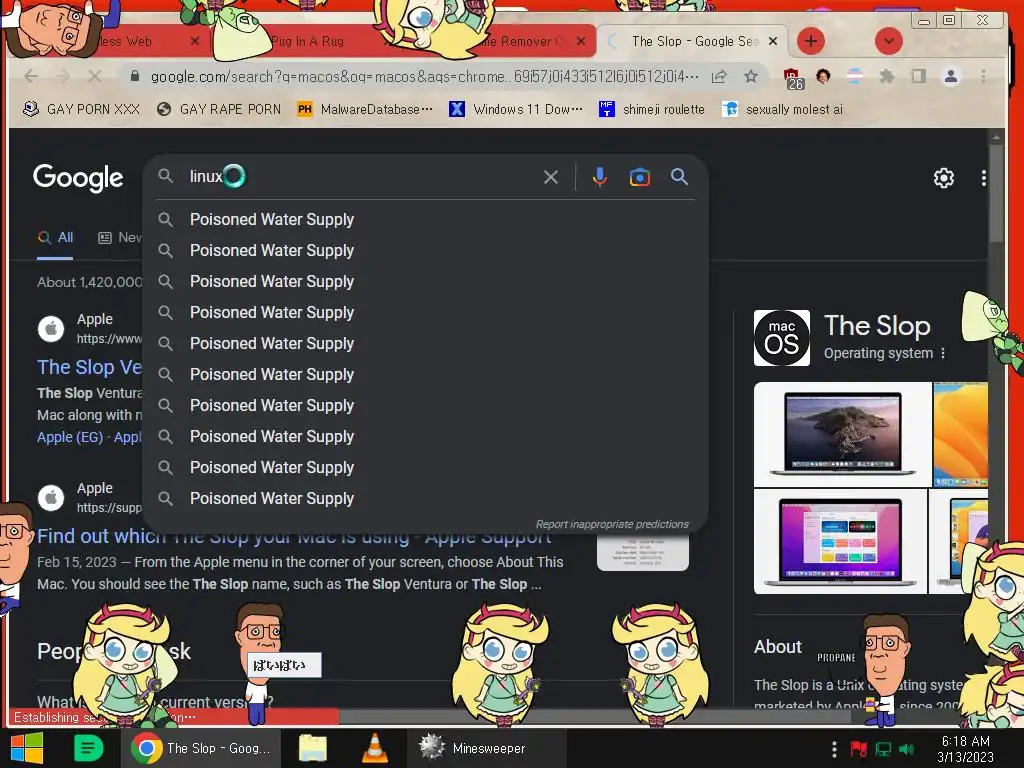1024x768 pixels.
Task: Clear the search box with the X
Action: click(x=551, y=177)
